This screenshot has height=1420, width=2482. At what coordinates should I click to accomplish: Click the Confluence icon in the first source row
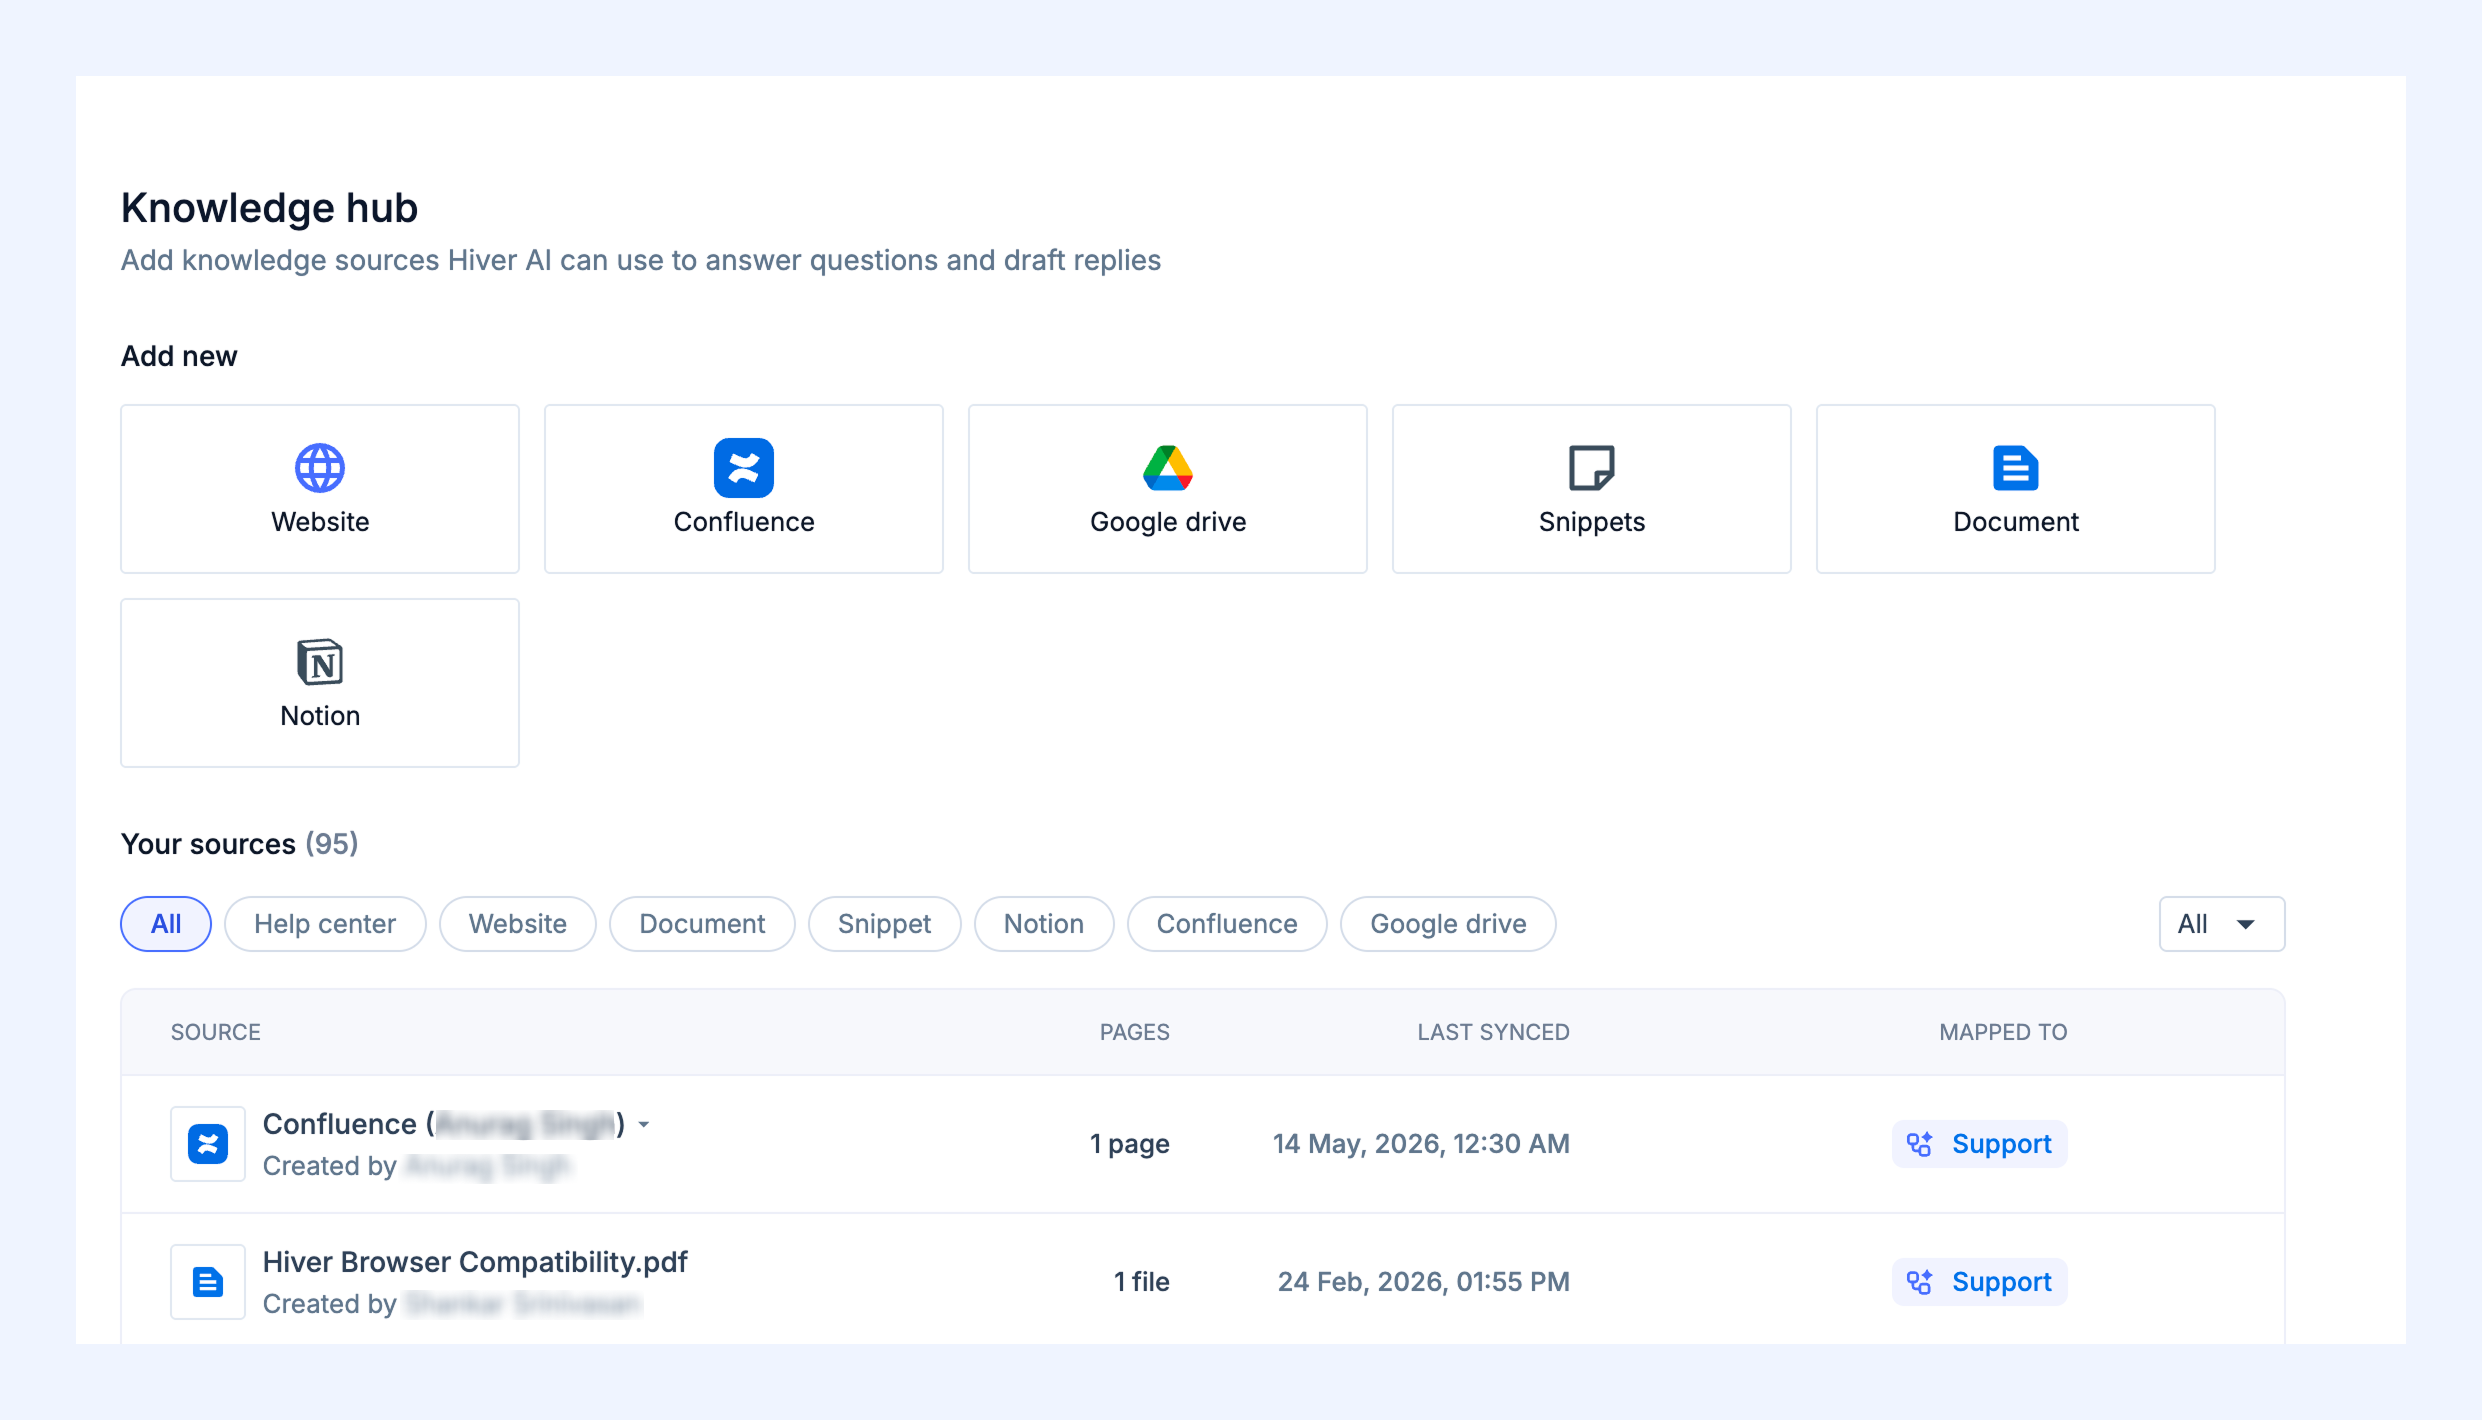[208, 1144]
